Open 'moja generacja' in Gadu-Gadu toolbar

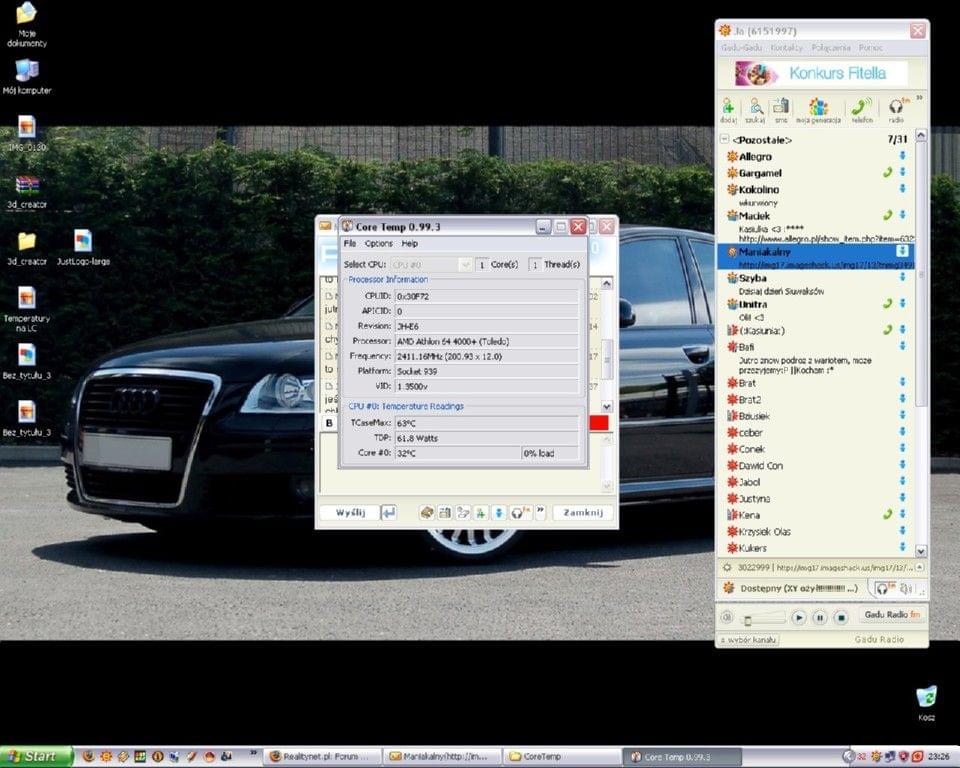818,108
